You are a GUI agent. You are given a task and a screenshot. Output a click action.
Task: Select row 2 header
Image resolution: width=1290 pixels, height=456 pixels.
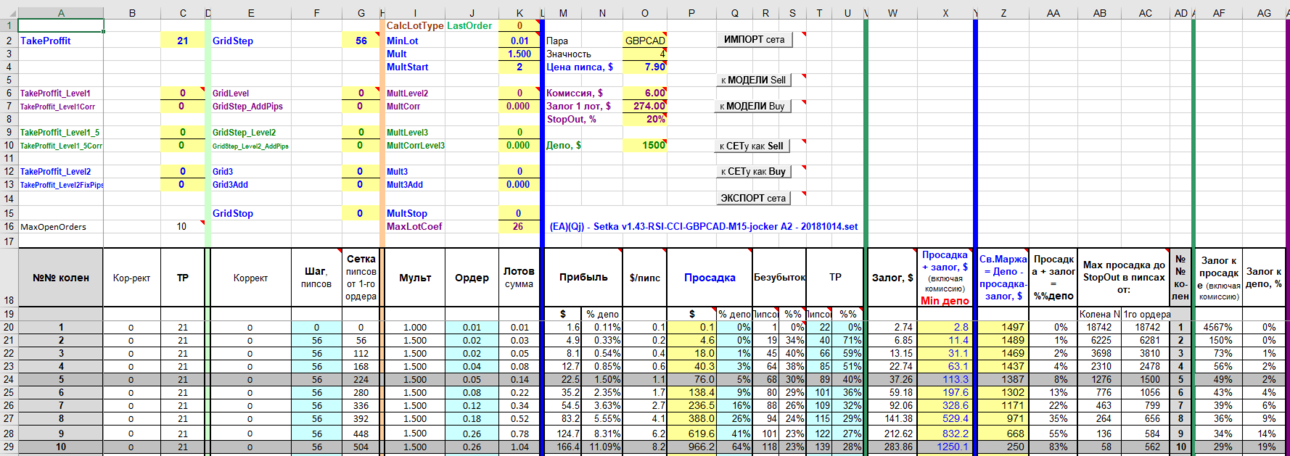coord(9,41)
